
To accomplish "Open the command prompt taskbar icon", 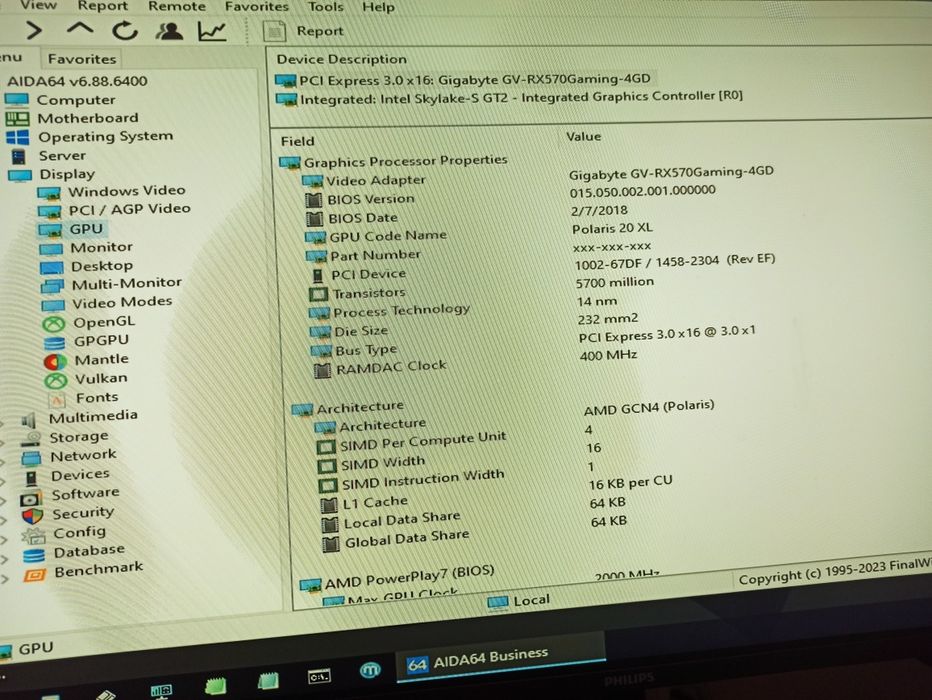I will (x=319, y=677).
